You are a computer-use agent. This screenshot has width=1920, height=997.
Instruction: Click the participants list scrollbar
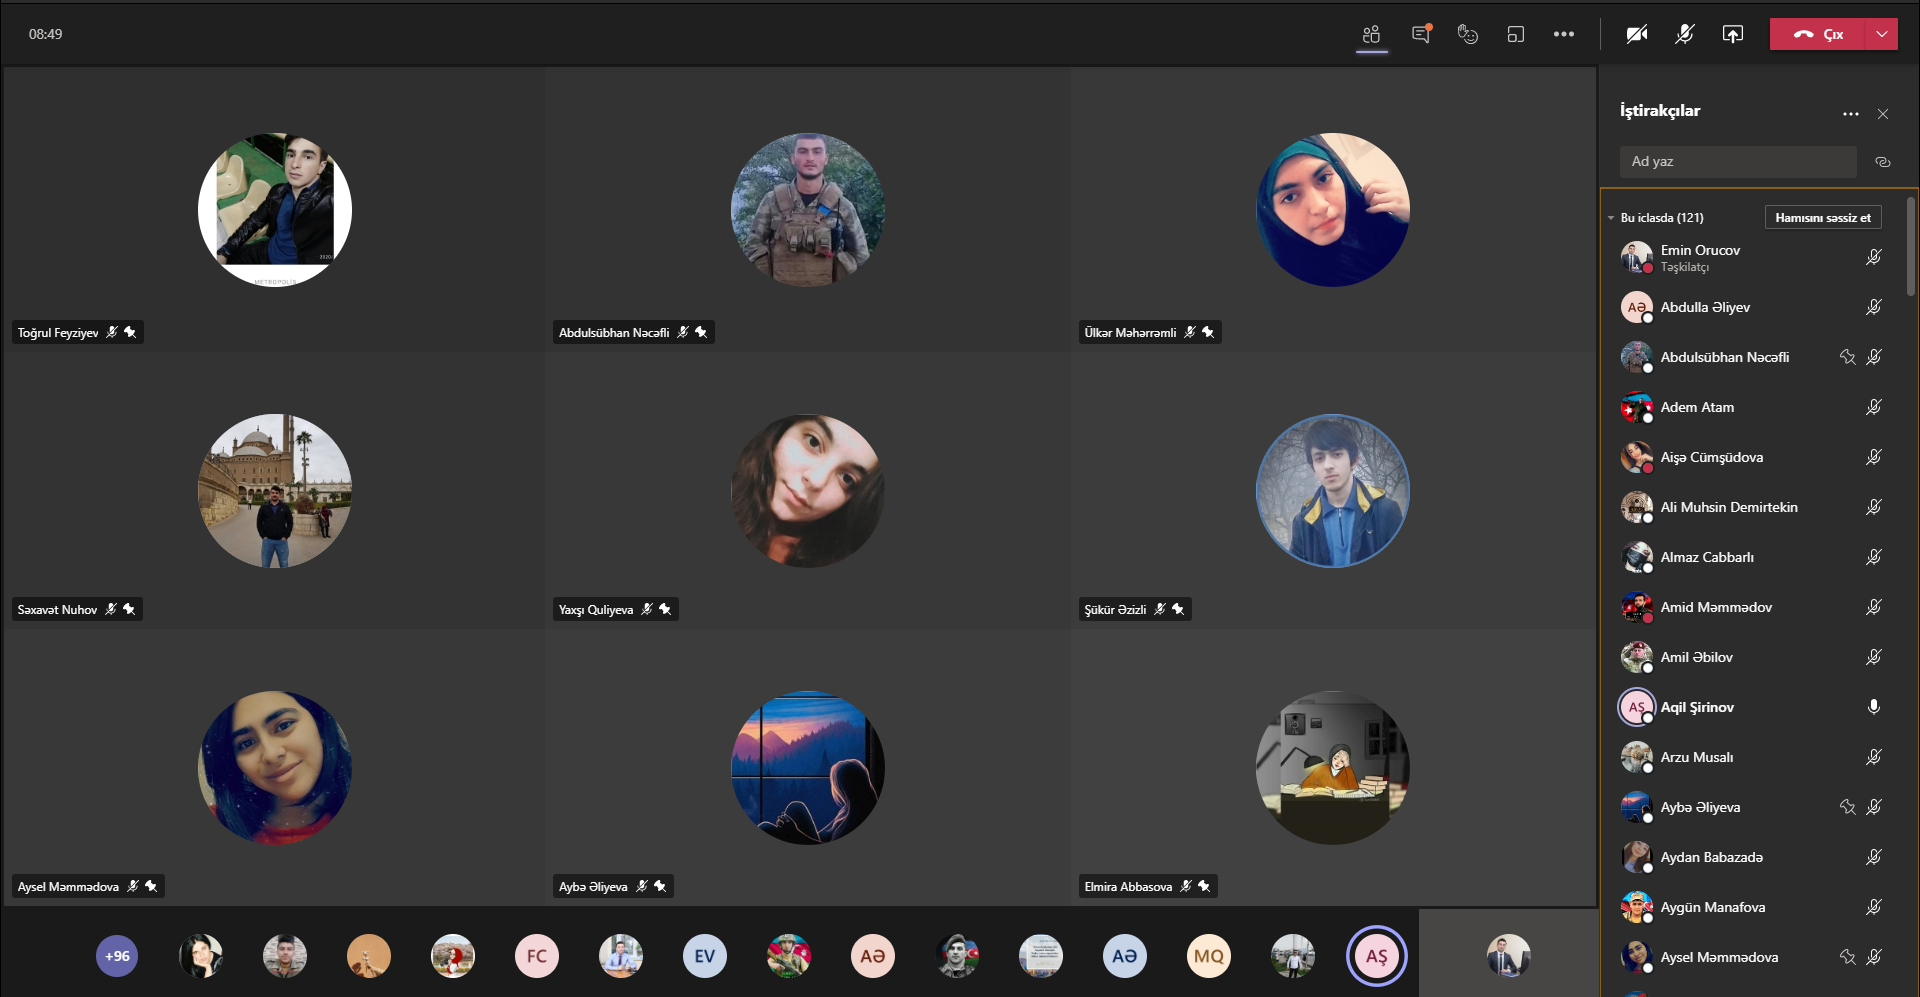point(1910,245)
